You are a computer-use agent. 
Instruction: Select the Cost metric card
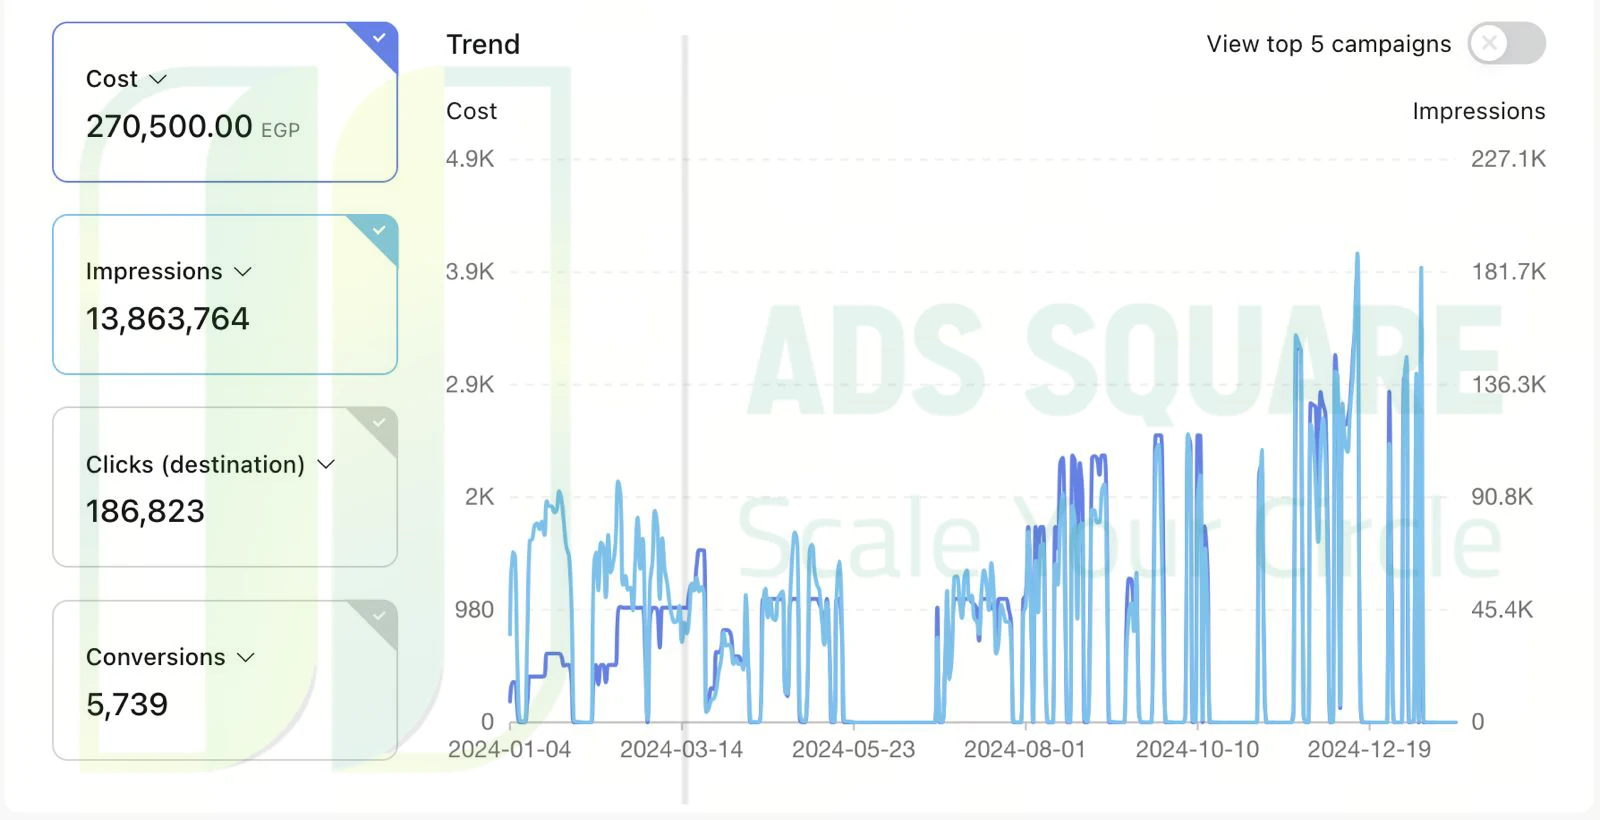click(x=225, y=102)
